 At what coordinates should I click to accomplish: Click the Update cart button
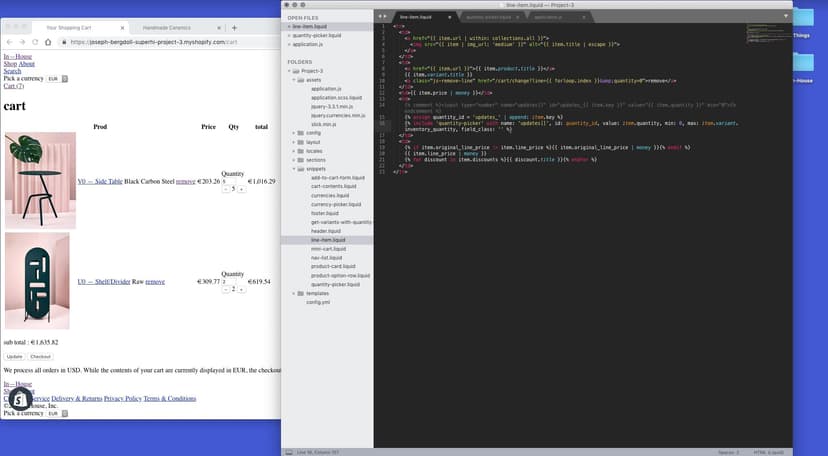point(14,356)
